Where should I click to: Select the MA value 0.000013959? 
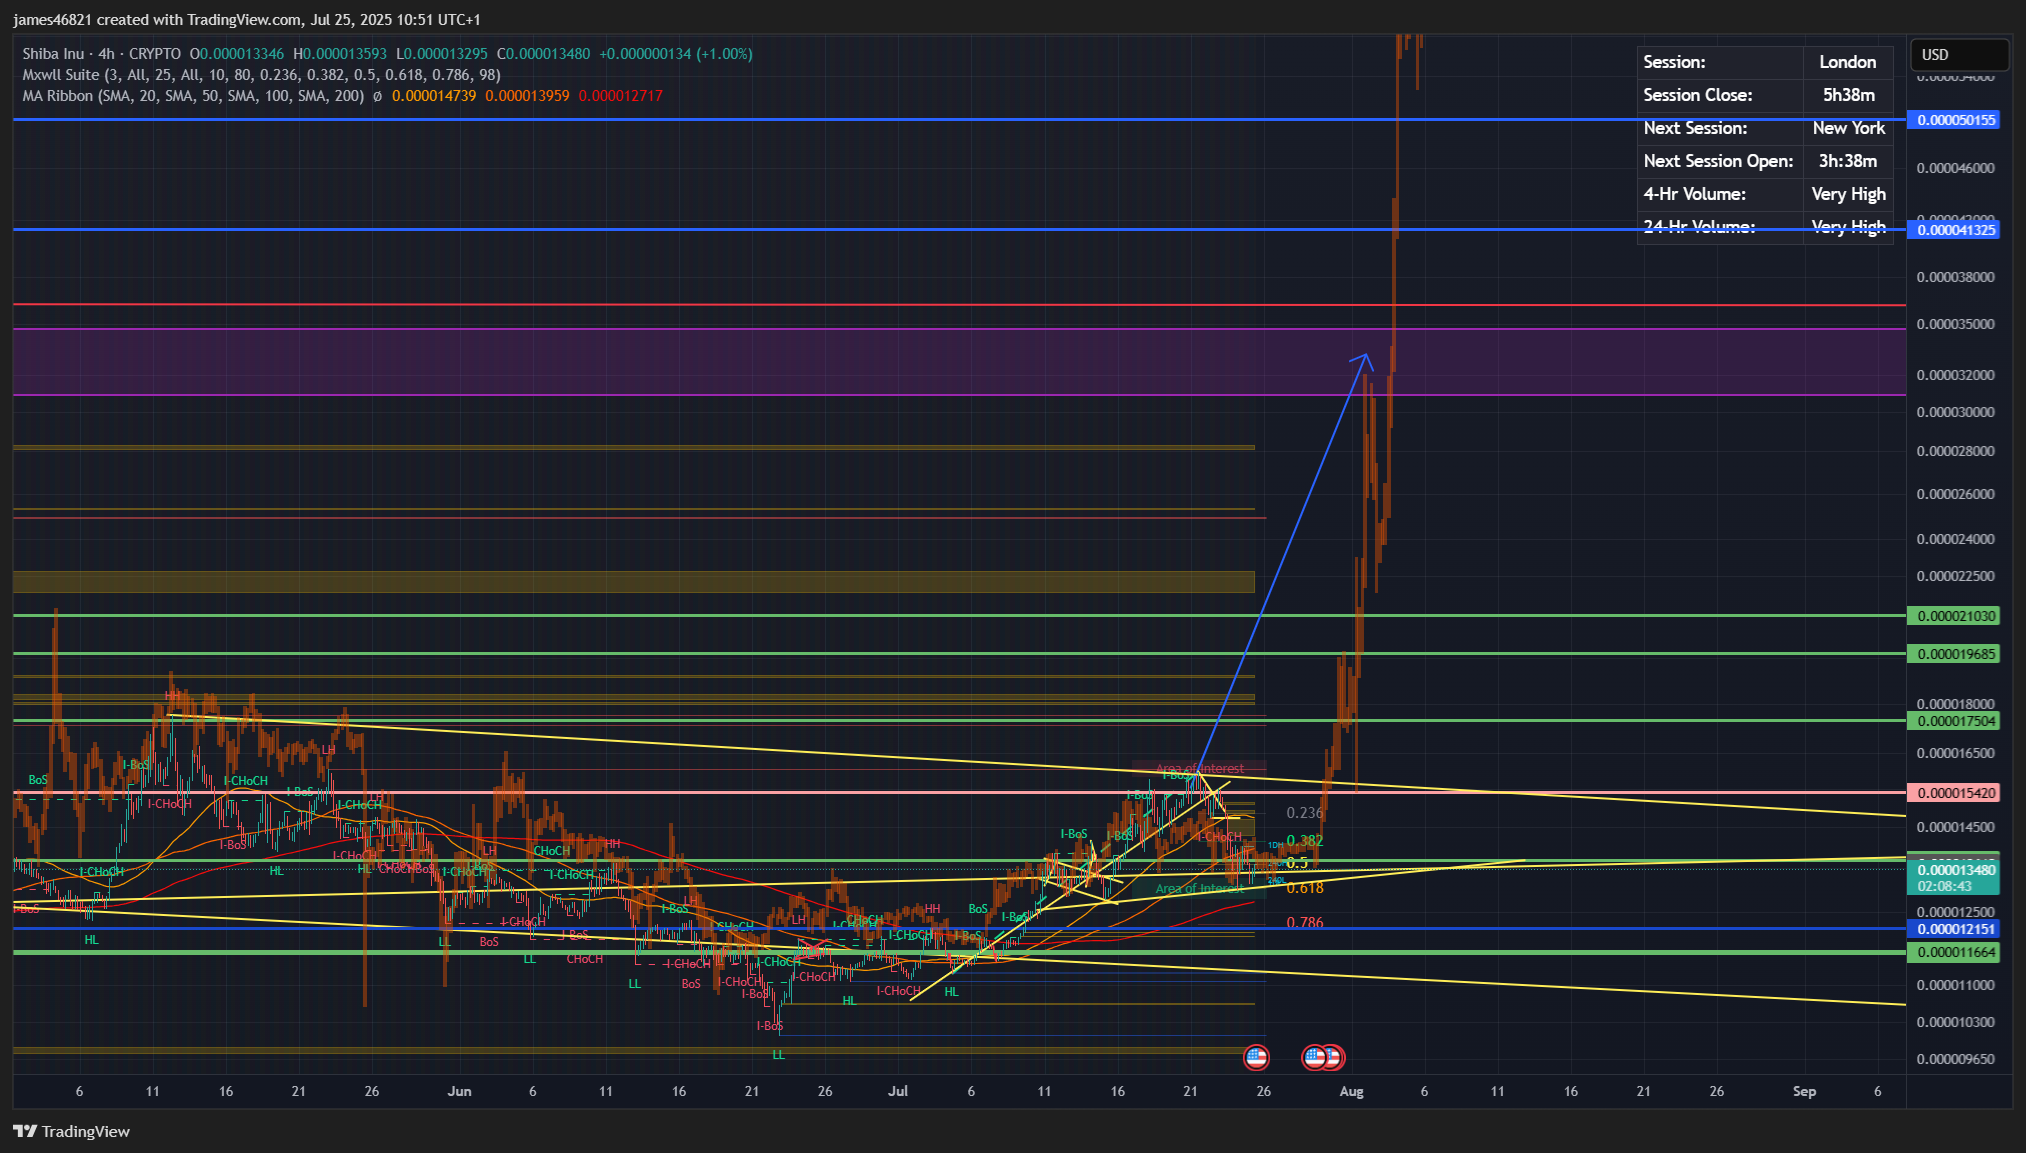click(x=527, y=96)
